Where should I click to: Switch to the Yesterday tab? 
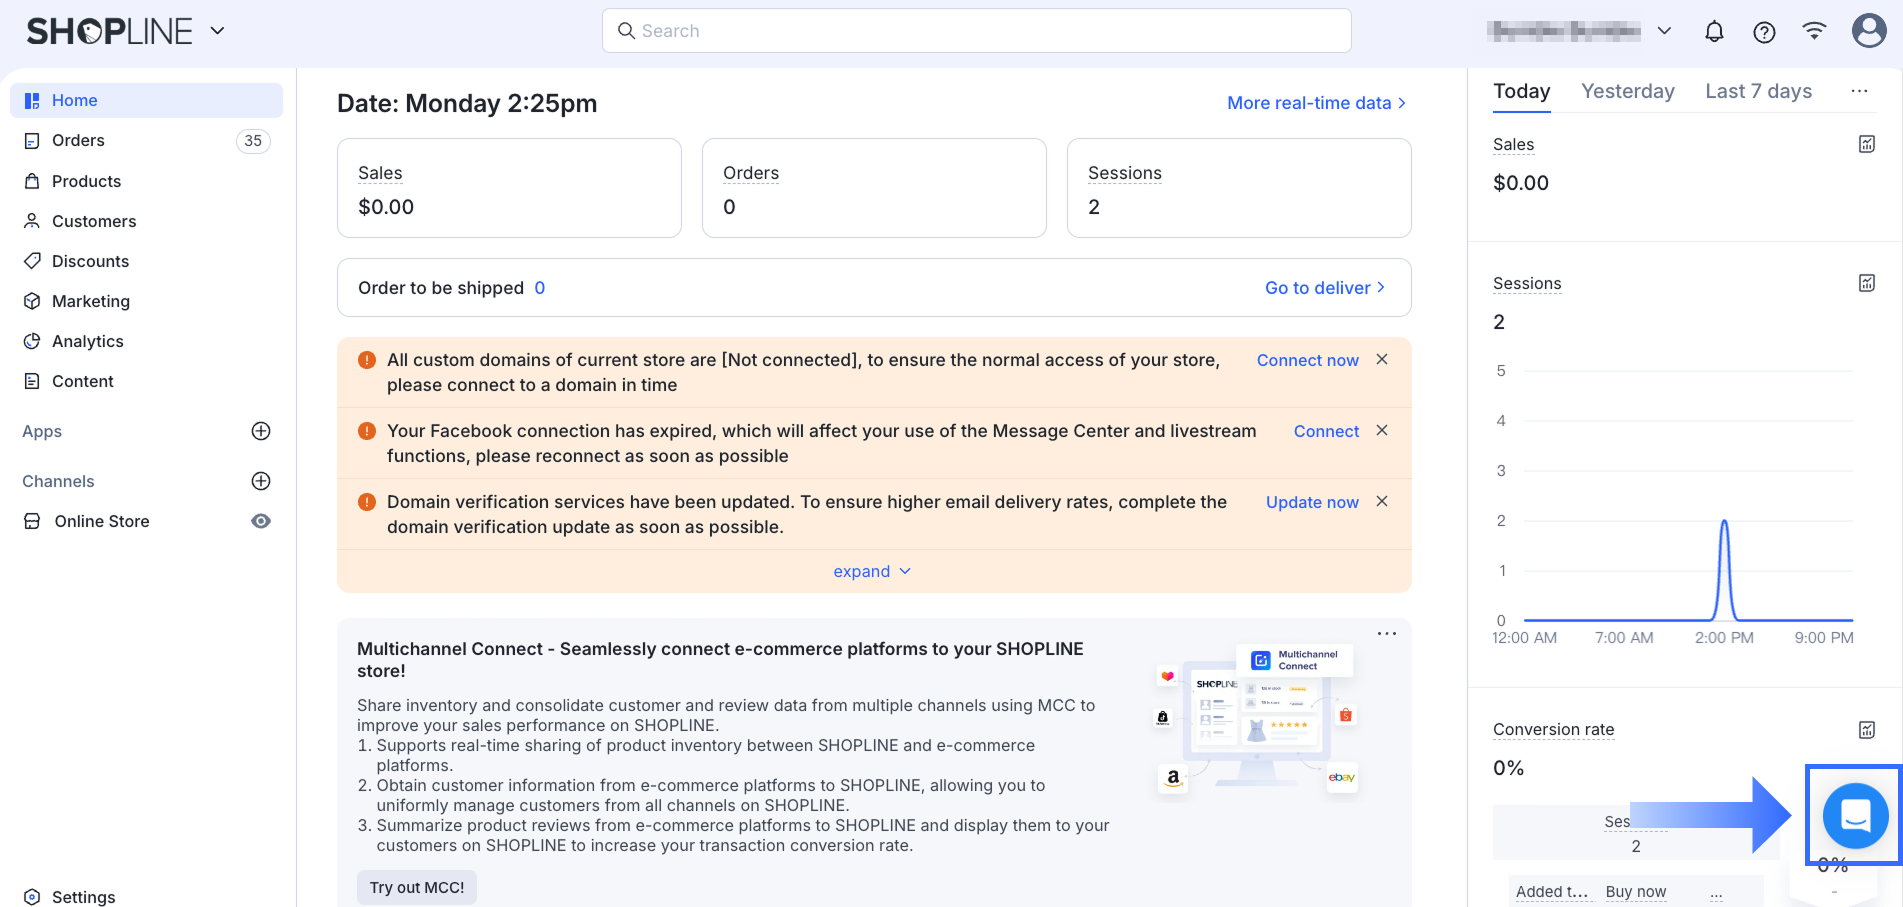coord(1627,91)
